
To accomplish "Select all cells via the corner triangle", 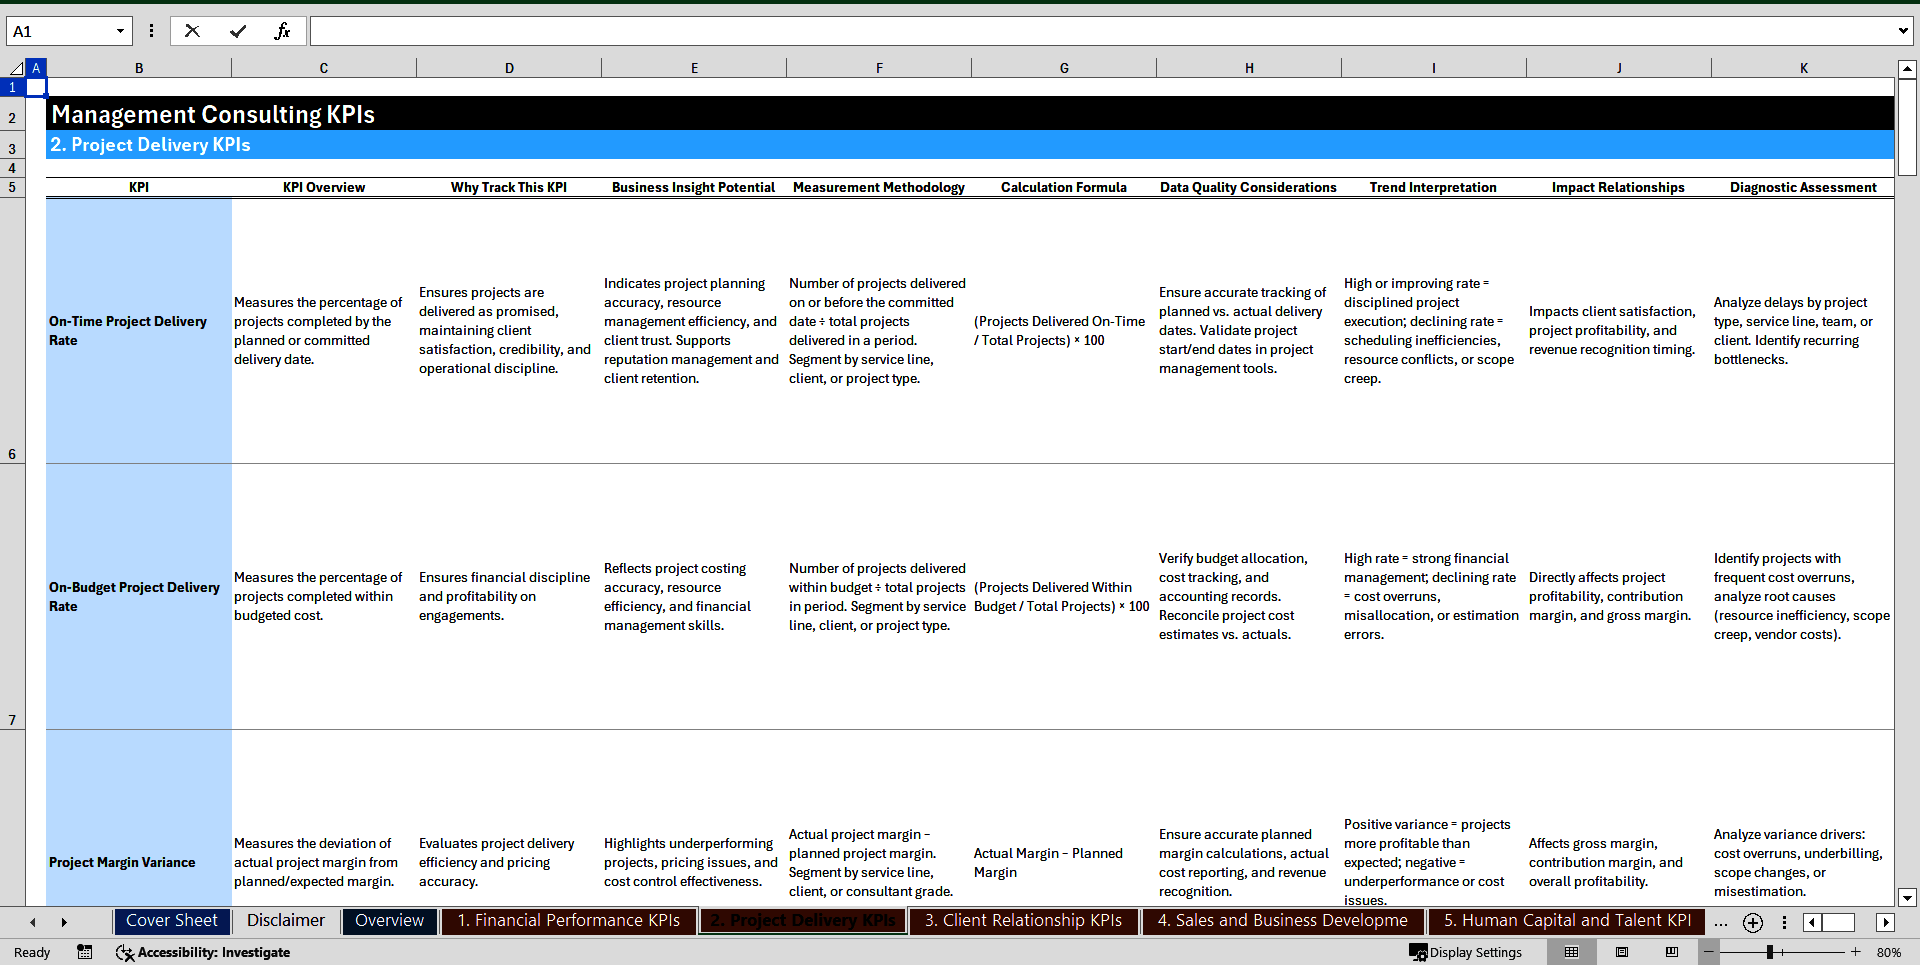I will [x=14, y=67].
